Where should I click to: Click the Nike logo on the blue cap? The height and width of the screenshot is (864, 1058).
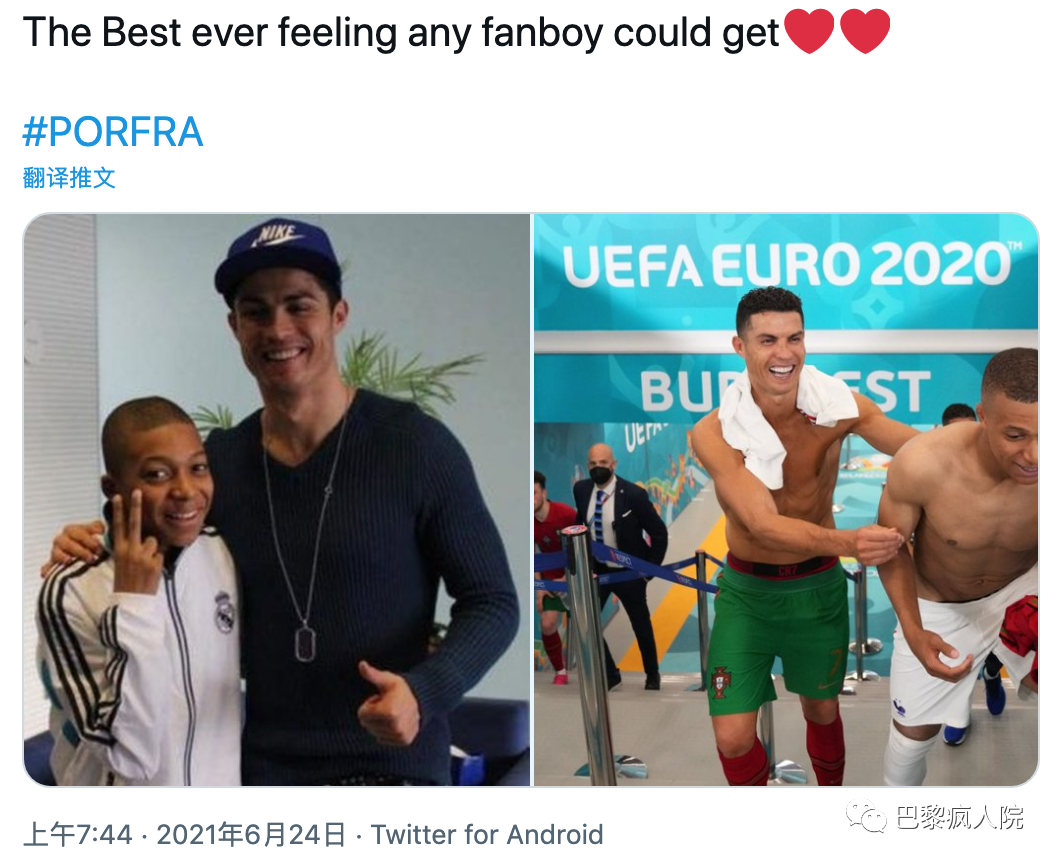[278, 234]
